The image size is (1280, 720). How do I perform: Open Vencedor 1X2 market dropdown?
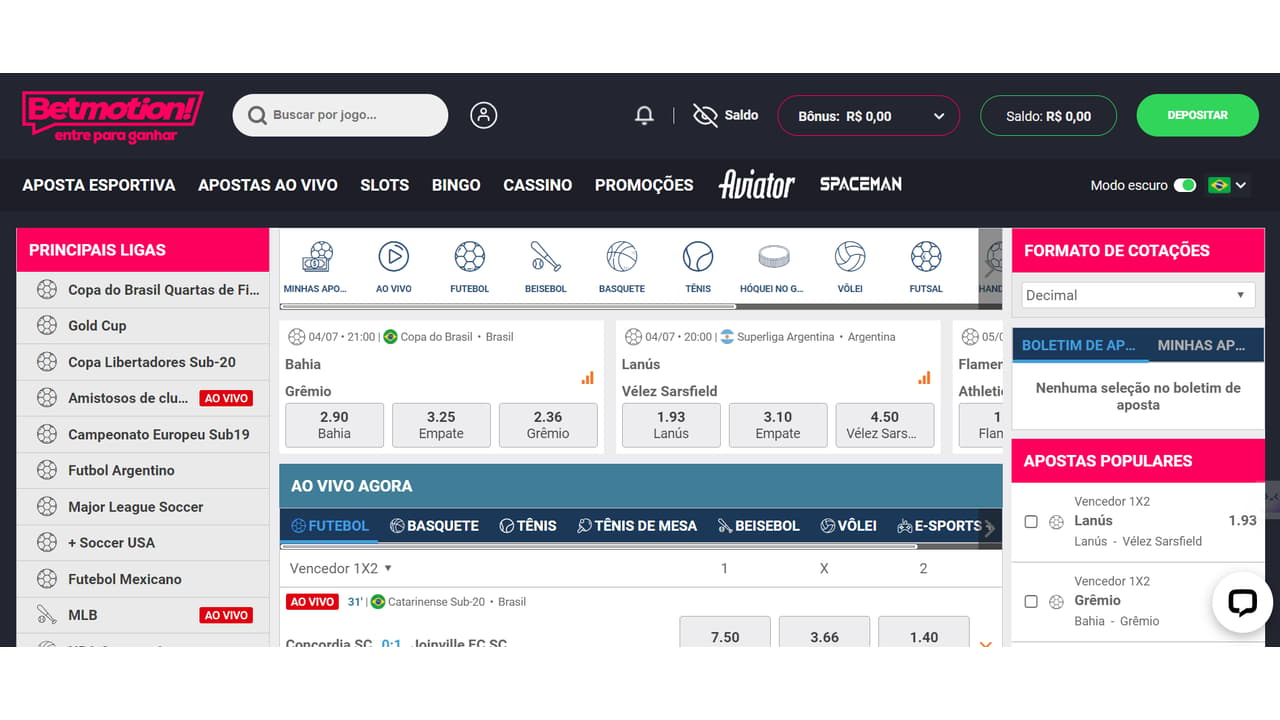[x=341, y=568]
